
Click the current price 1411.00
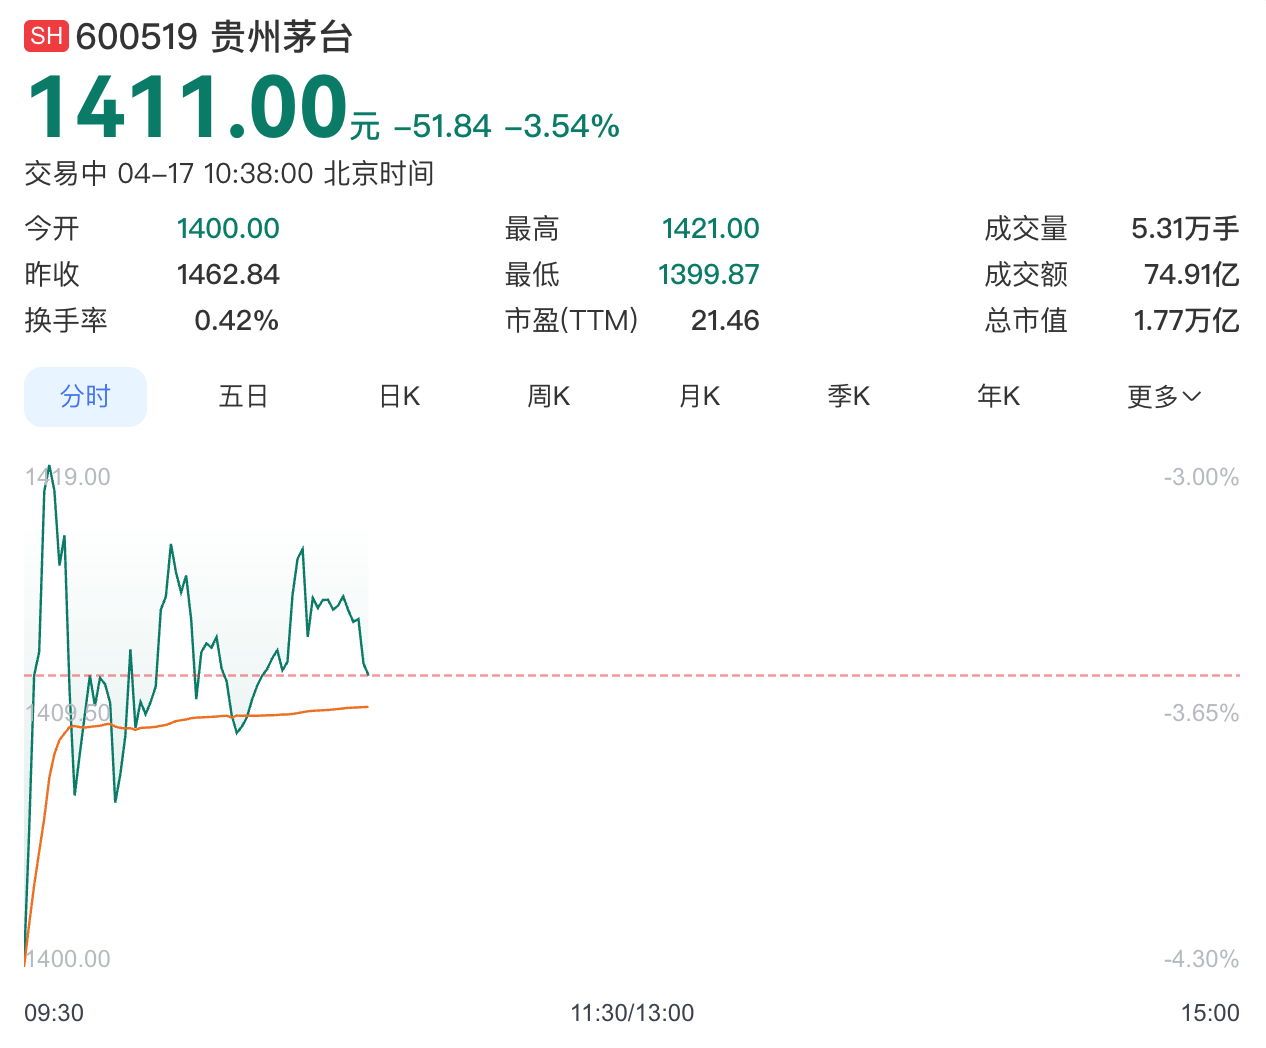pos(188,108)
